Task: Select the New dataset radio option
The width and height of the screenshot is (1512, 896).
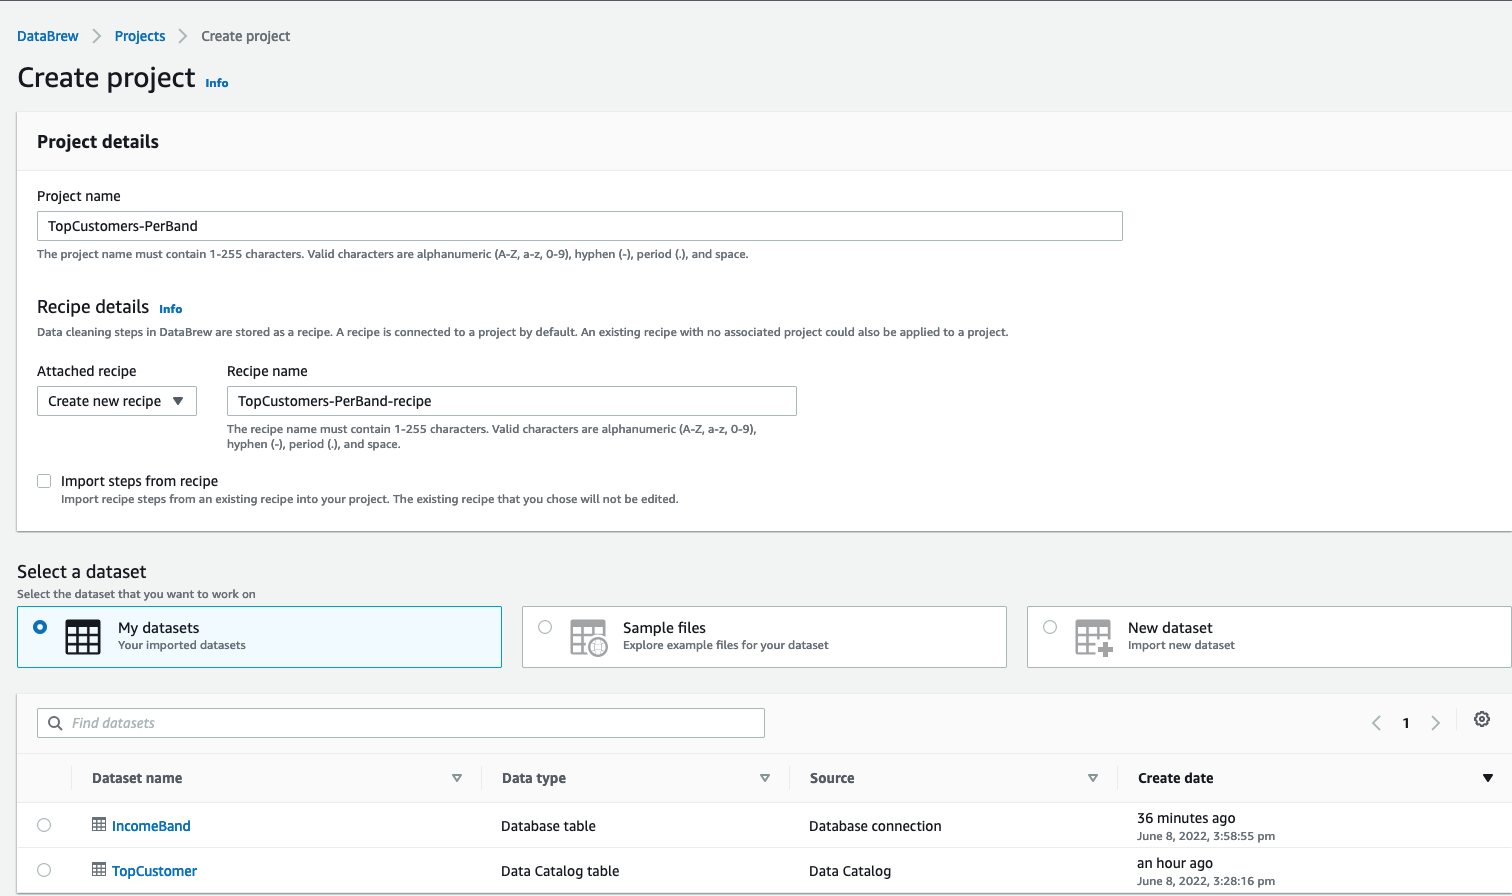Action: pos(1050,627)
